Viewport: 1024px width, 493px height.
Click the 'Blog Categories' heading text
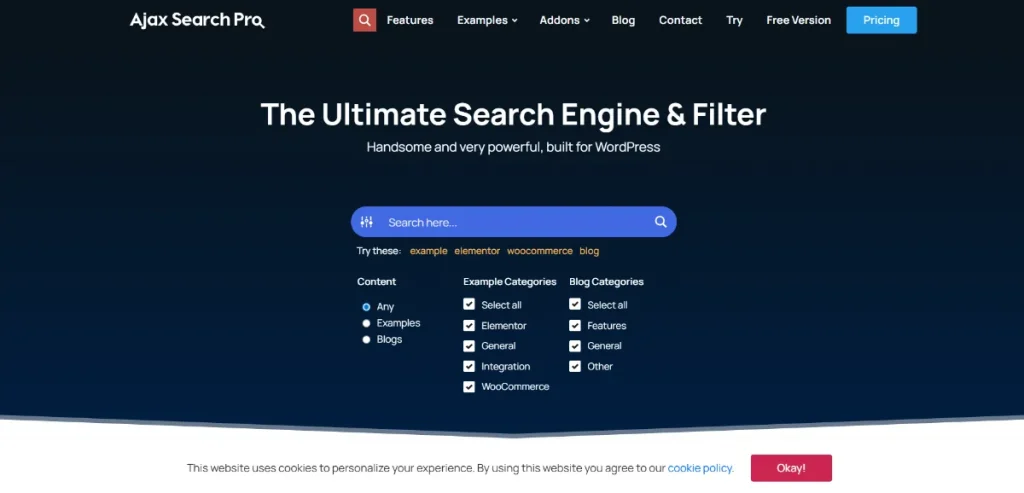point(606,281)
